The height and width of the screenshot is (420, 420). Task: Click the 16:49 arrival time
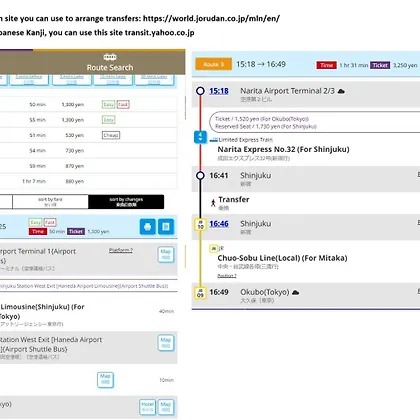tap(219, 292)
